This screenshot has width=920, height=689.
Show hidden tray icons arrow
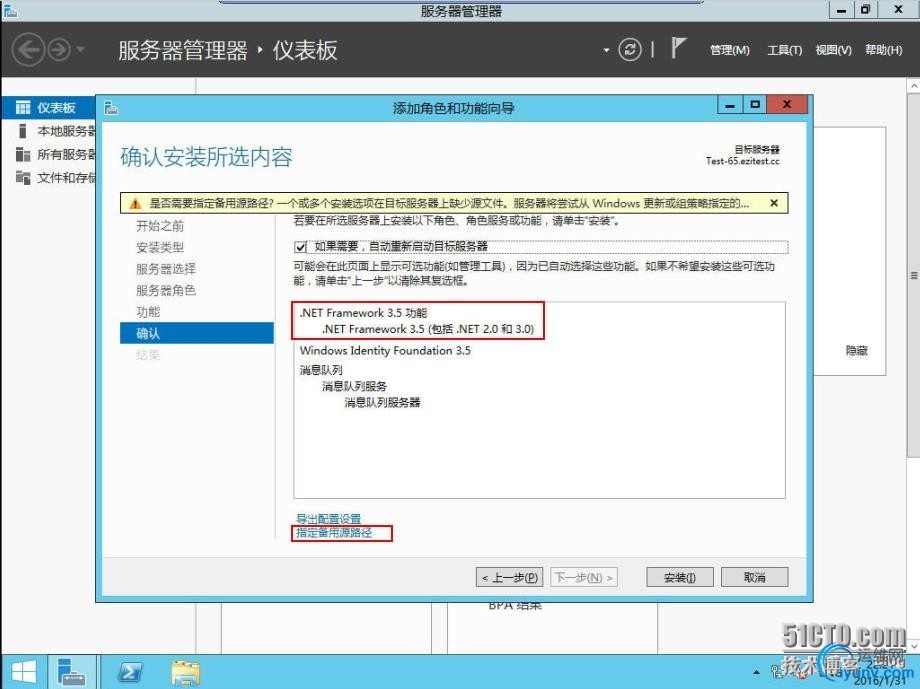[757, 673]
